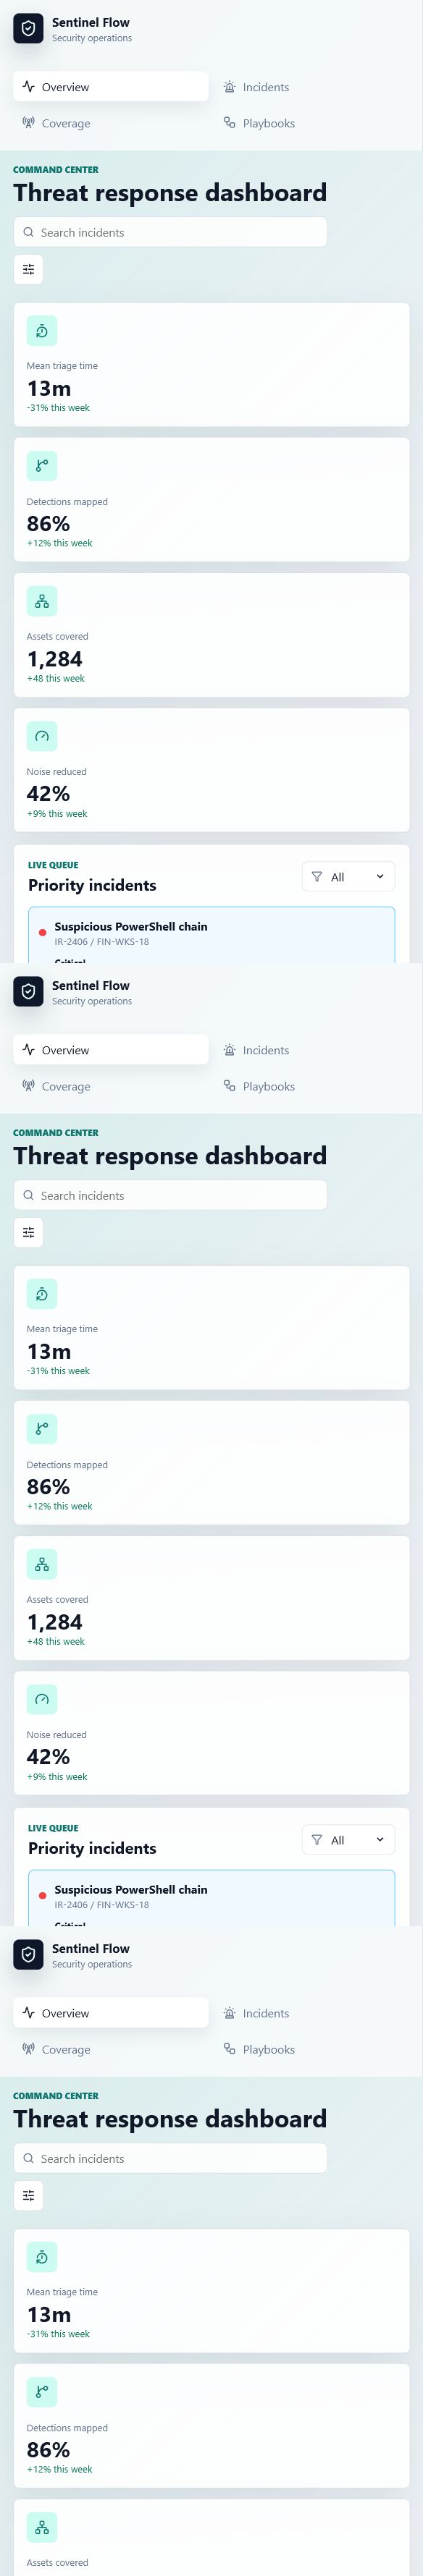Click the 86% detections value in bottommost copy
This screenshot has width=423, height=2576.
(48, 2450)
